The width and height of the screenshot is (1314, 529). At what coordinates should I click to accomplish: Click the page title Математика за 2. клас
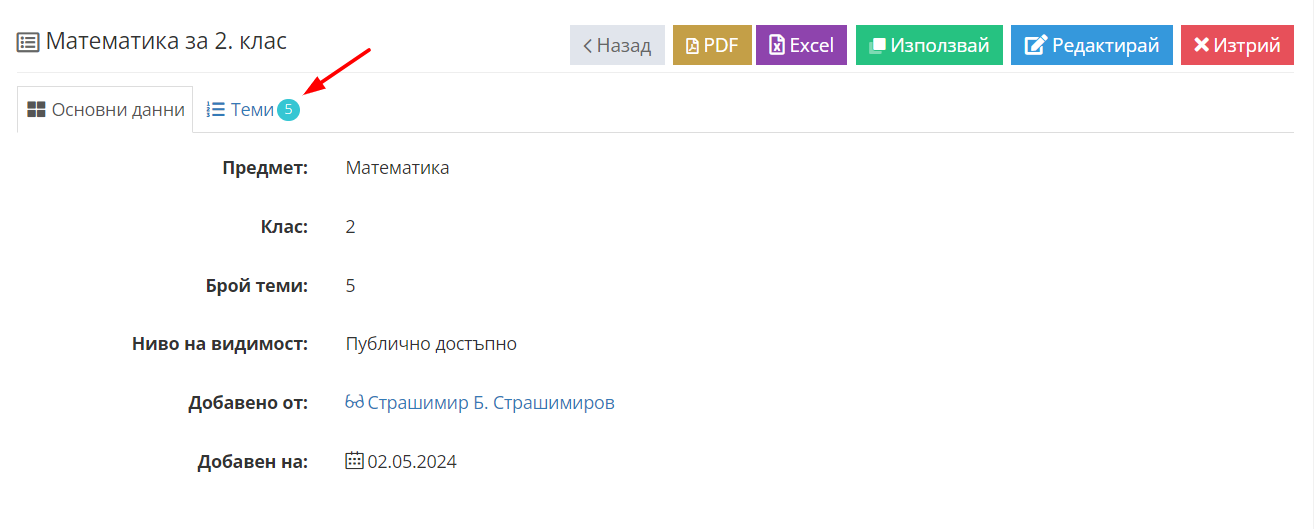[166, 42]
